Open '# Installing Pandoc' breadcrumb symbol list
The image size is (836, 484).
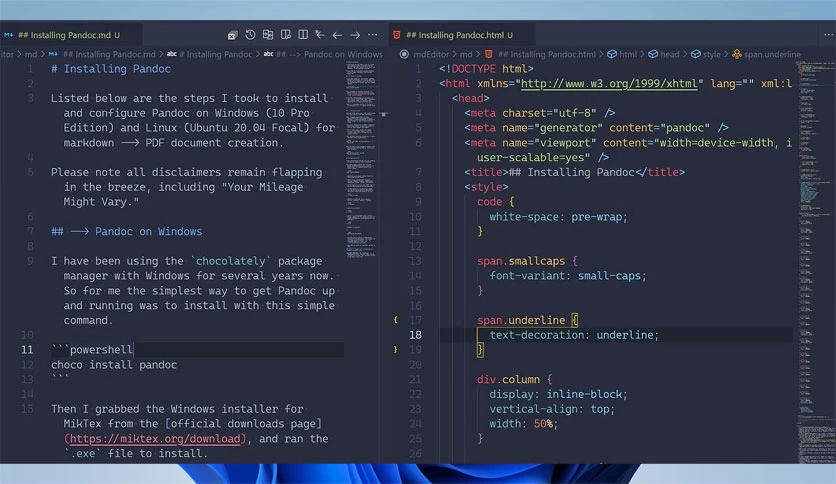click(216, 54)
